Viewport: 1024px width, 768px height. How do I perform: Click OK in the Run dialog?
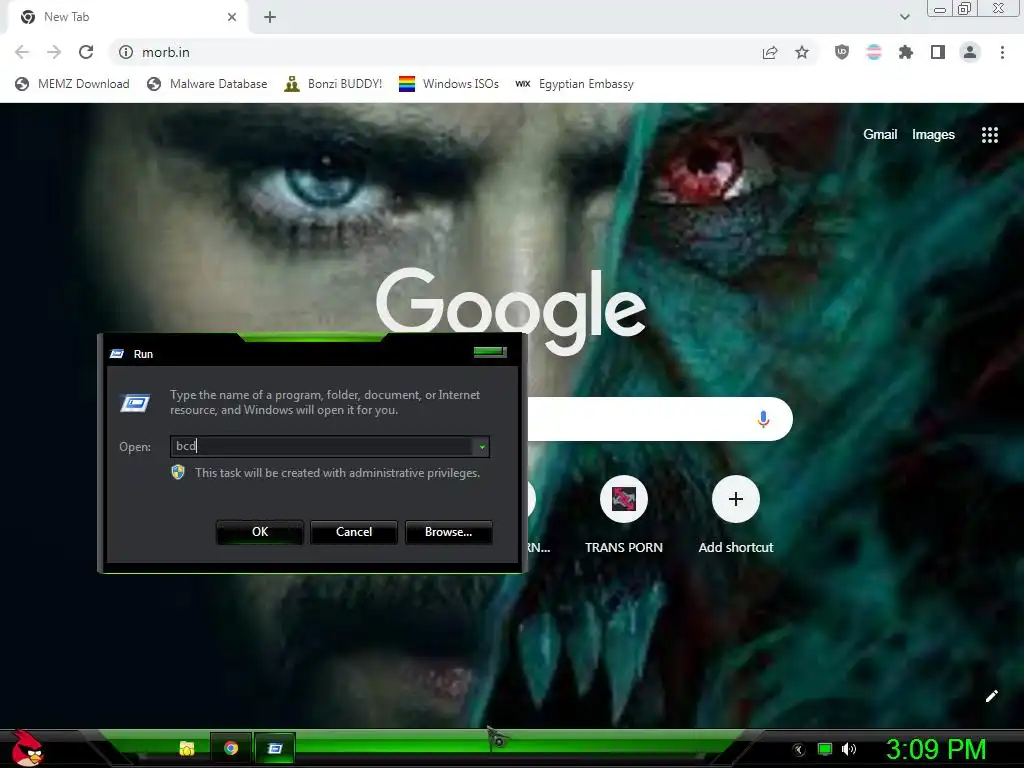click(260, 532)
